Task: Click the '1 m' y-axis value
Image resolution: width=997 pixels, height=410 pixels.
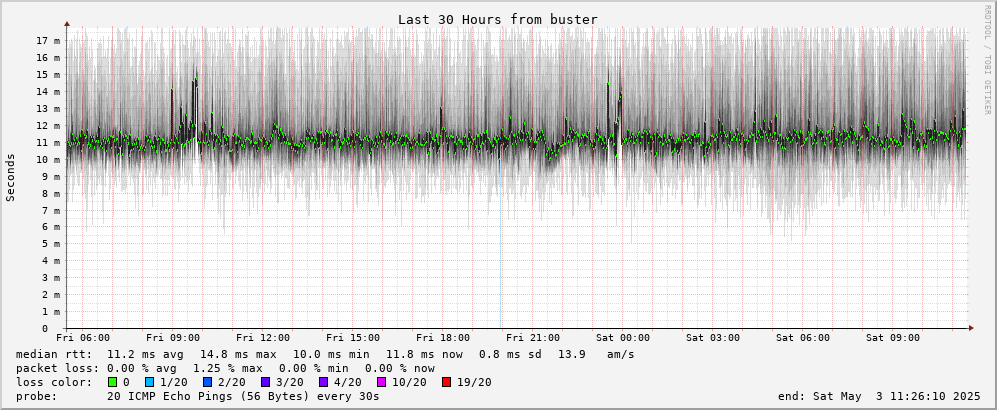Action: coord(52,311)
